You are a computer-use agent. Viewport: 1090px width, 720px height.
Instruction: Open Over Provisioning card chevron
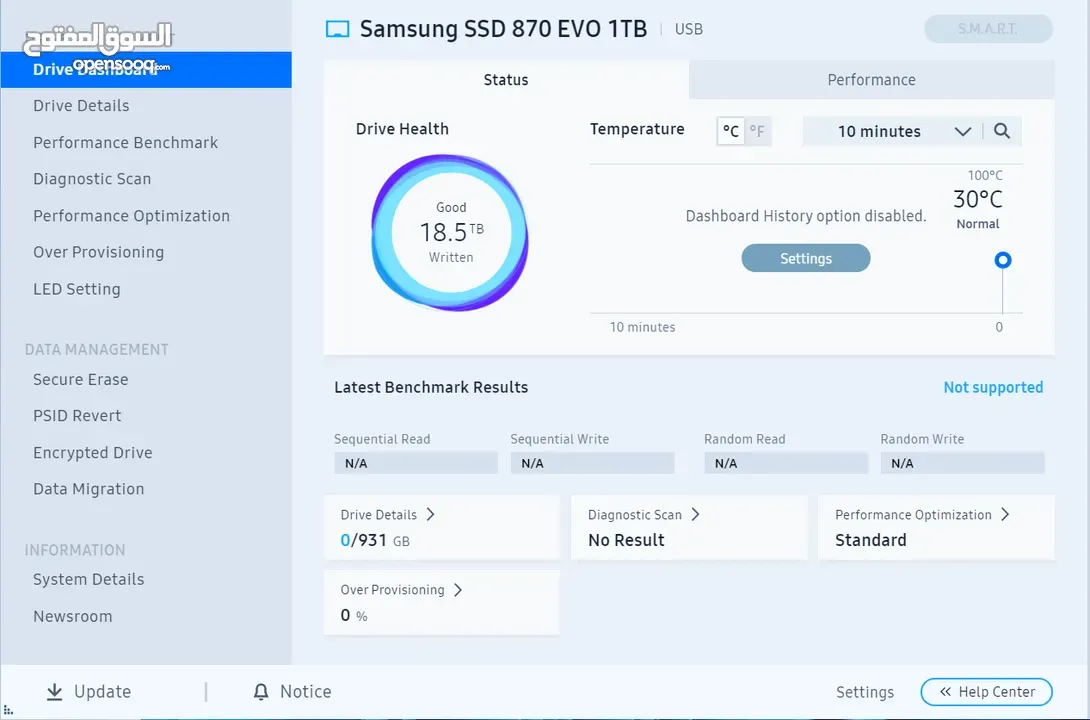coord(457,589)
